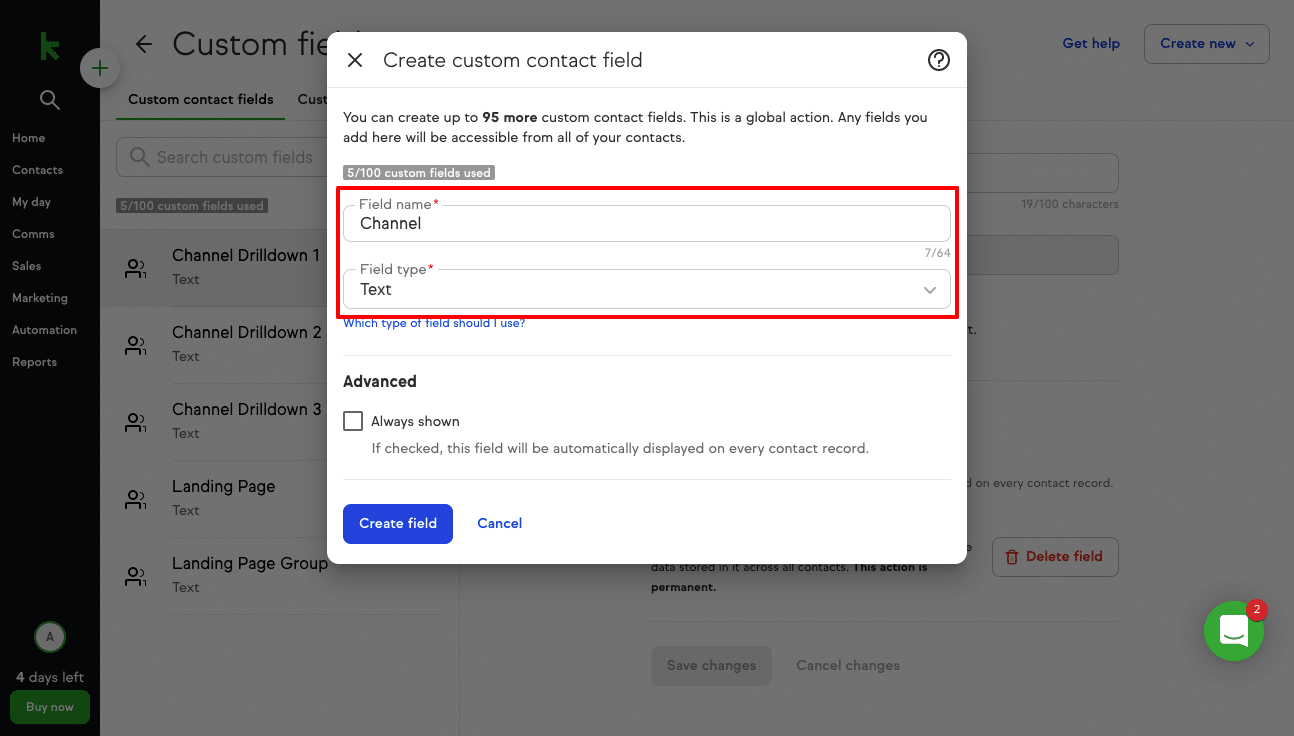Click the green plus add button
This screenshot has height=736, width=1294.
[100, 68]
